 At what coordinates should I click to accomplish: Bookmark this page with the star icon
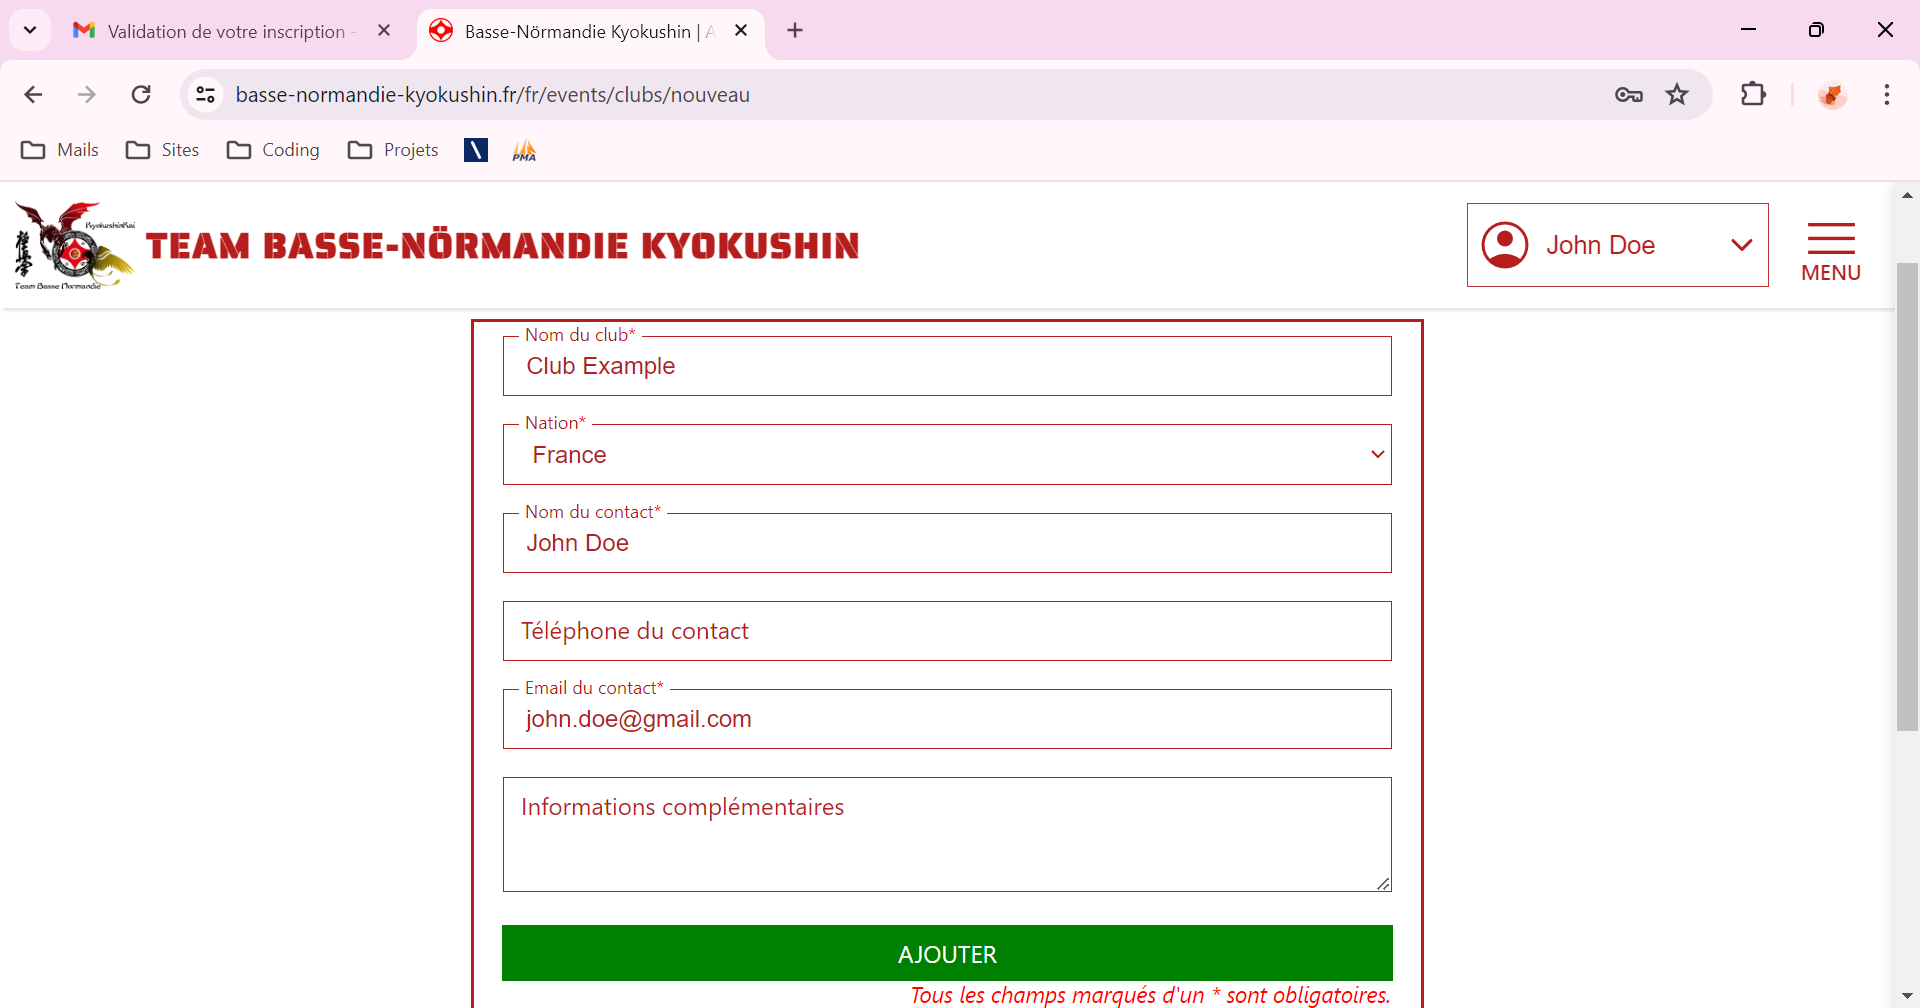[x=1677, y=95]
